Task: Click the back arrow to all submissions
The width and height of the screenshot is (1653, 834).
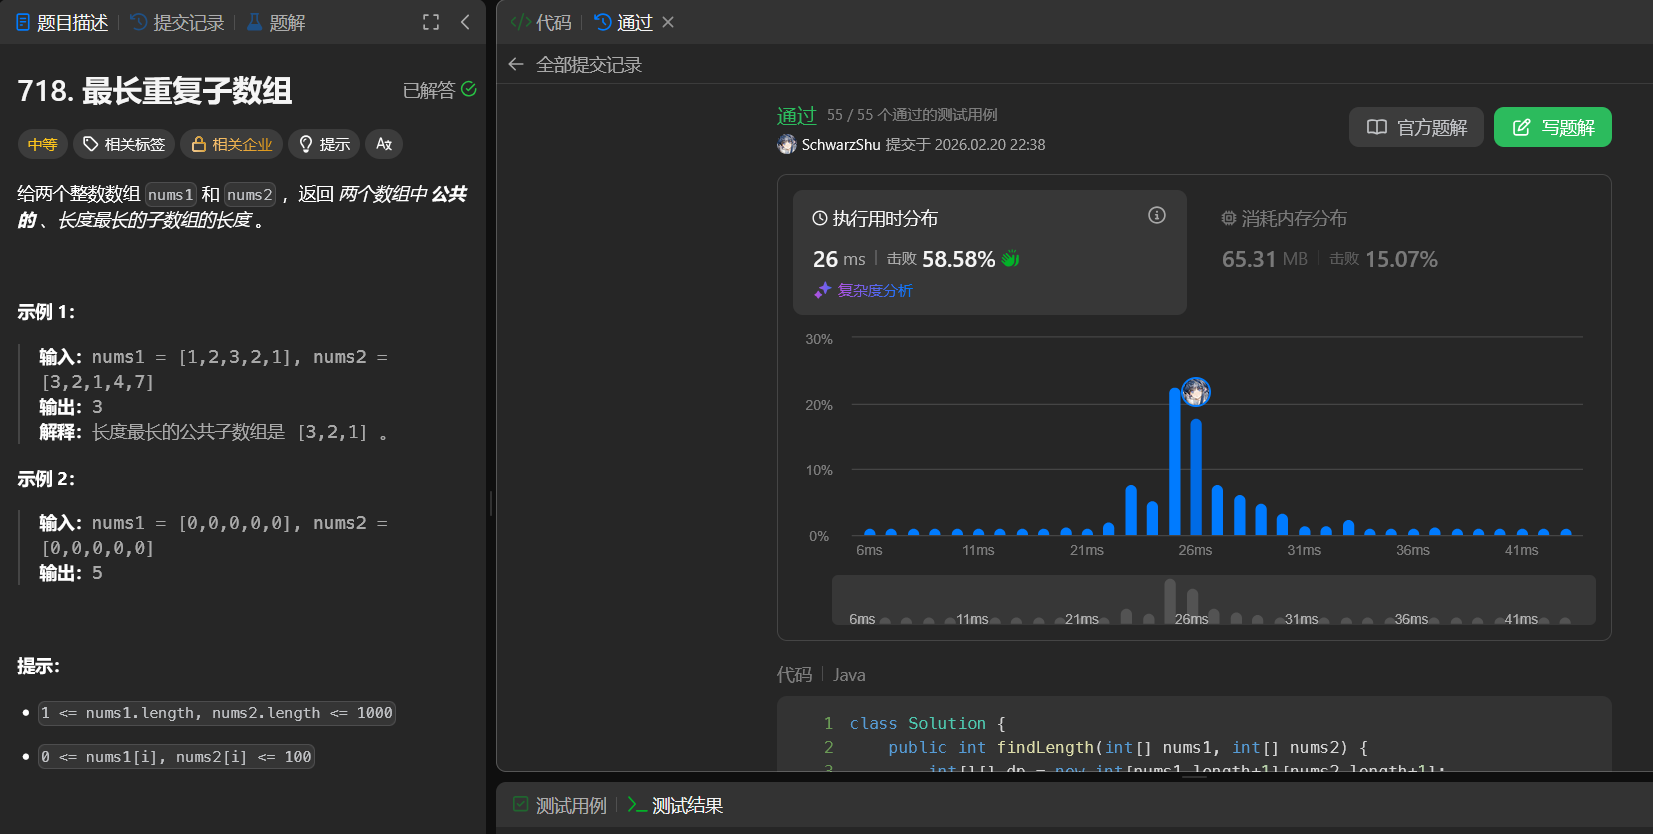Action: [x=516, y=65]
